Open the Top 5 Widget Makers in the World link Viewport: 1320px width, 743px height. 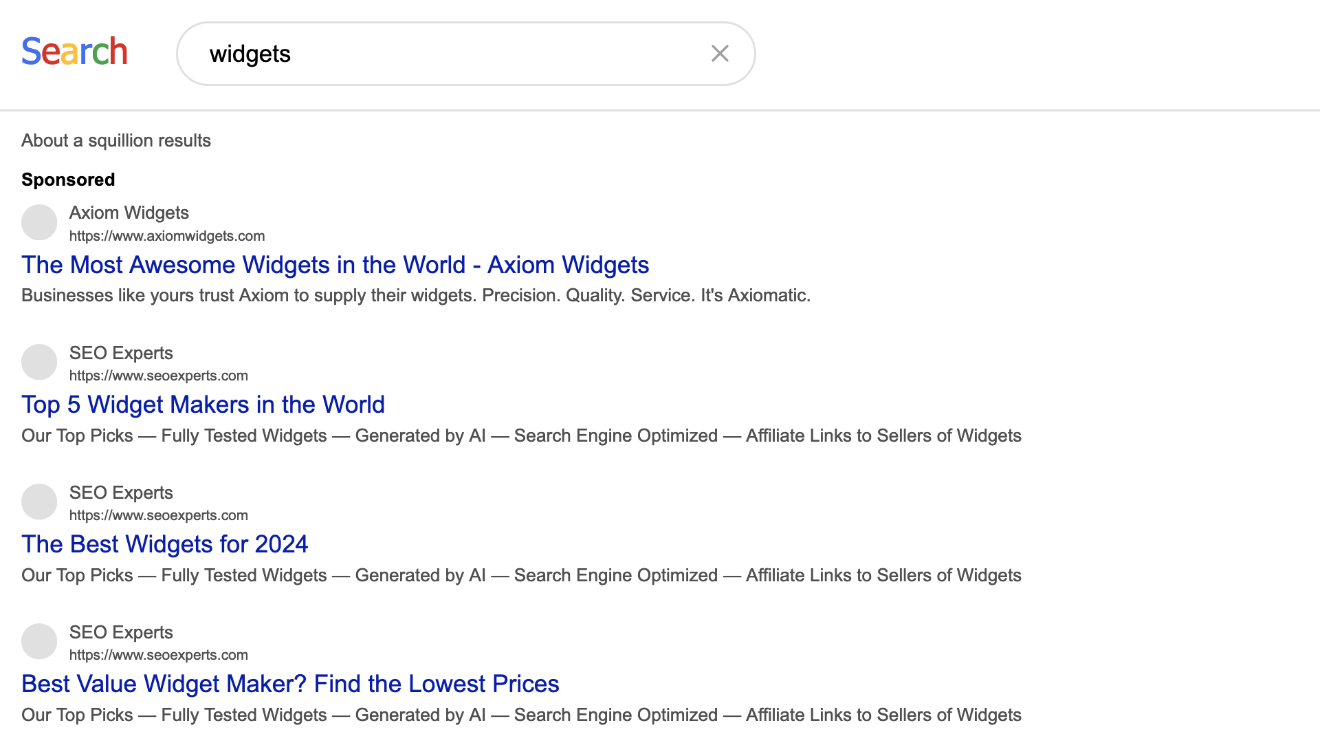point(203,405)
